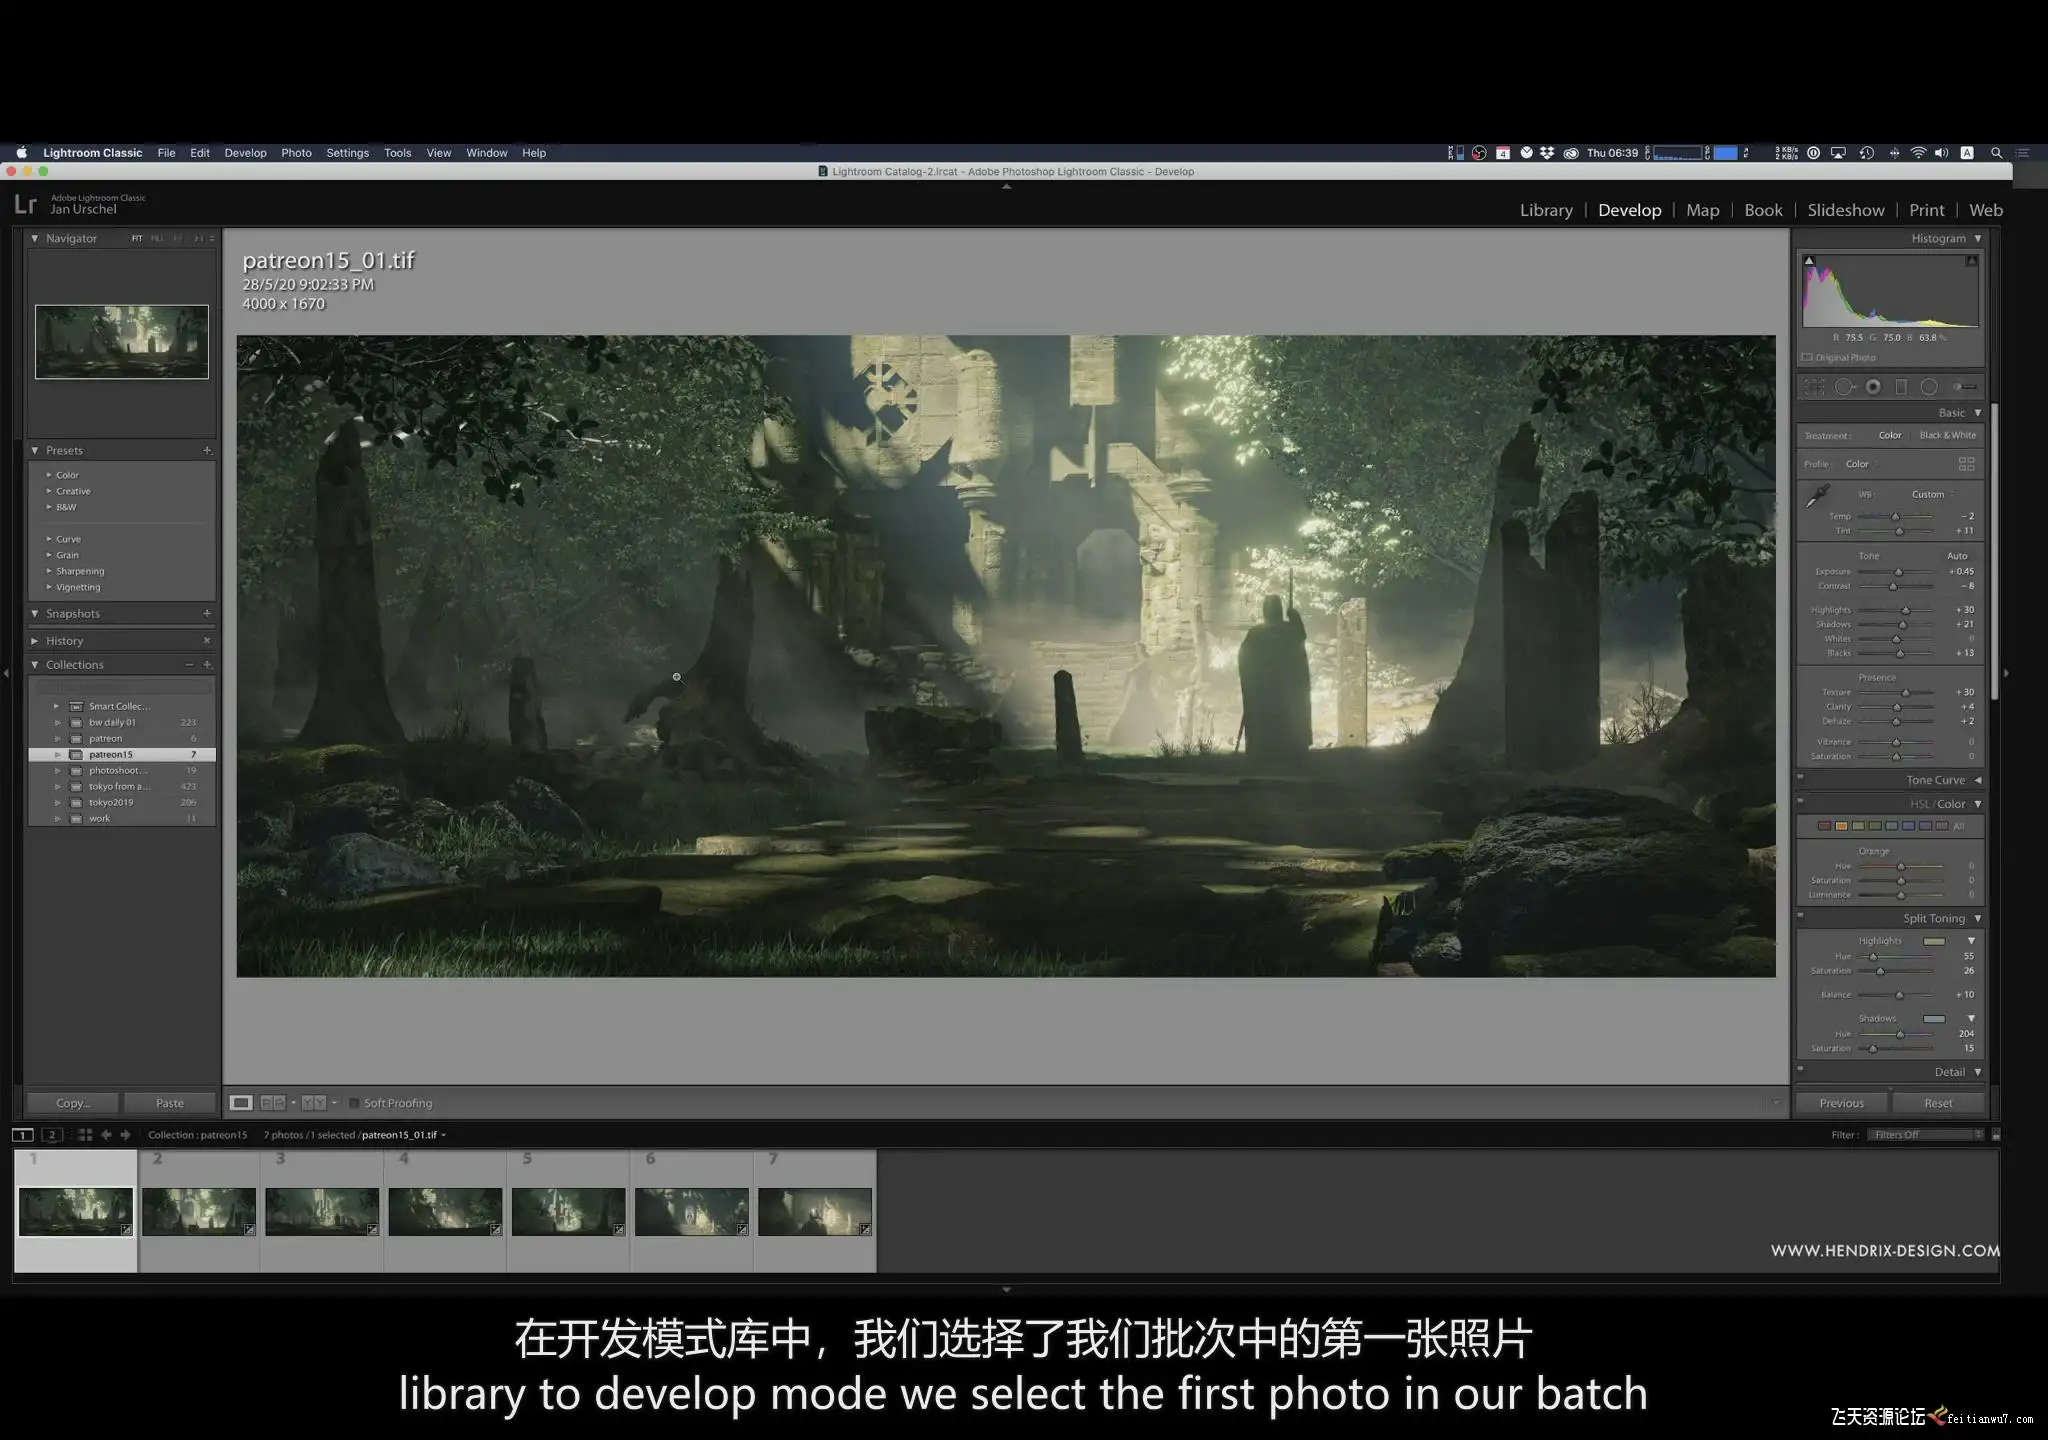Expand the Tone Curve panel
This screenshot has height=1440, width=2048.
click(1978, 780)
